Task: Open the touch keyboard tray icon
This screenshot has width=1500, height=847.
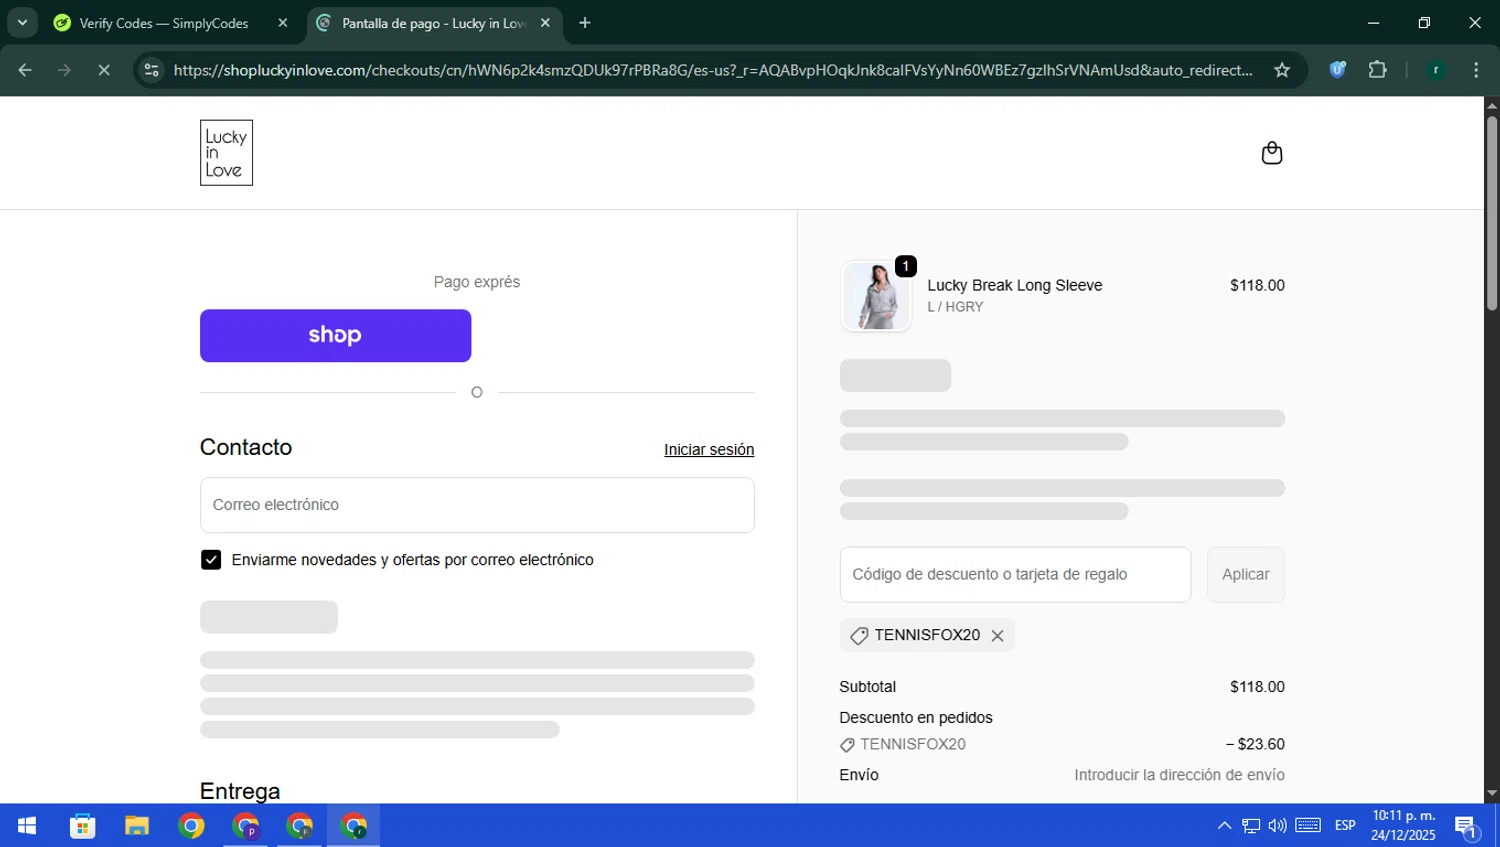Action: click(1308, 826)
